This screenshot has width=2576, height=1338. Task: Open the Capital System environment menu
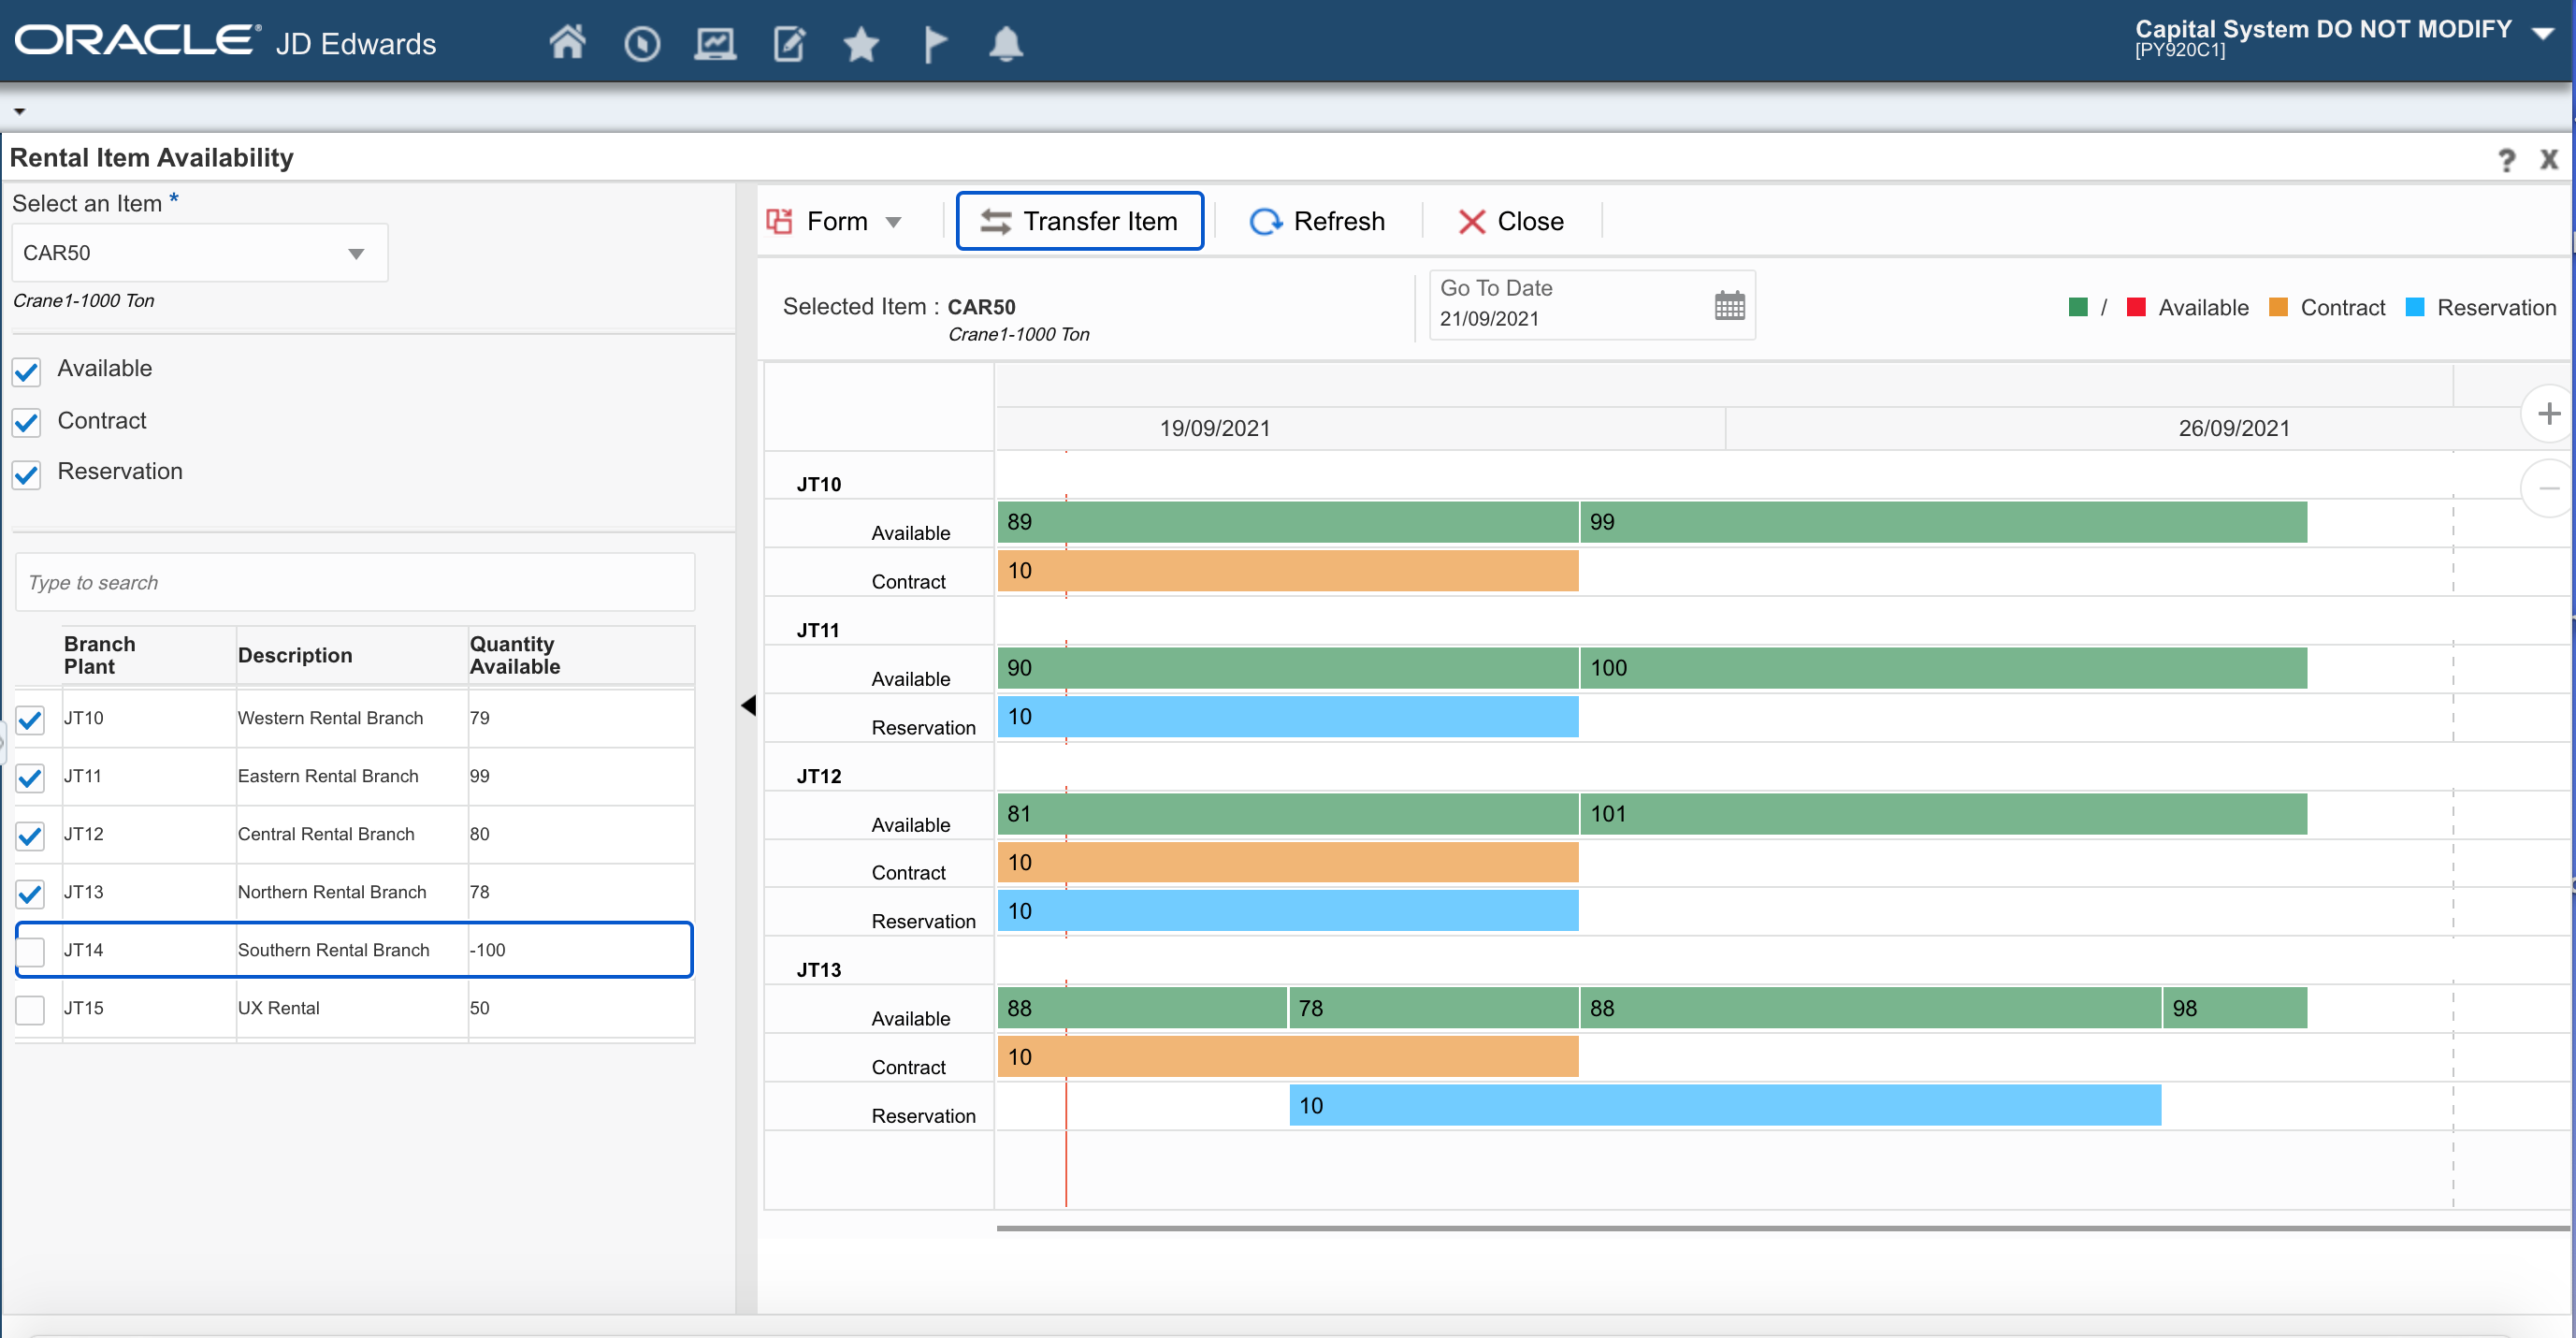pyautogui.click(x=2541, y=33)
